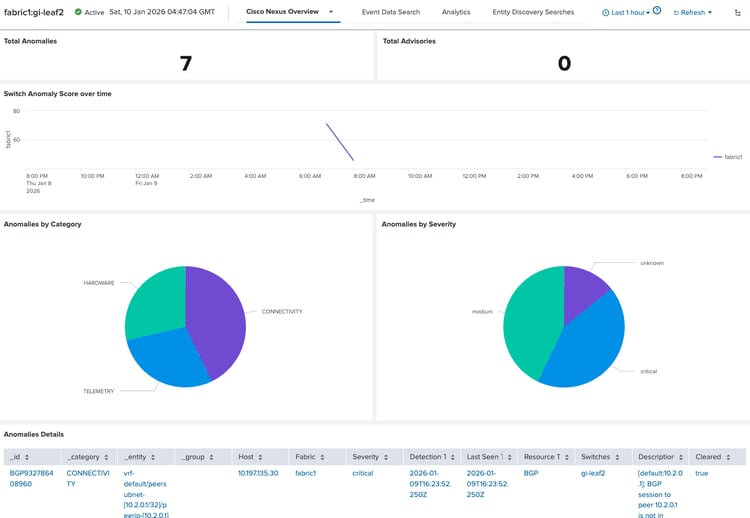The height and width of the screenshot is (518, 750).
Task: Click host 10.197.135.30 in the table
Action: click(x=258, y=473)
